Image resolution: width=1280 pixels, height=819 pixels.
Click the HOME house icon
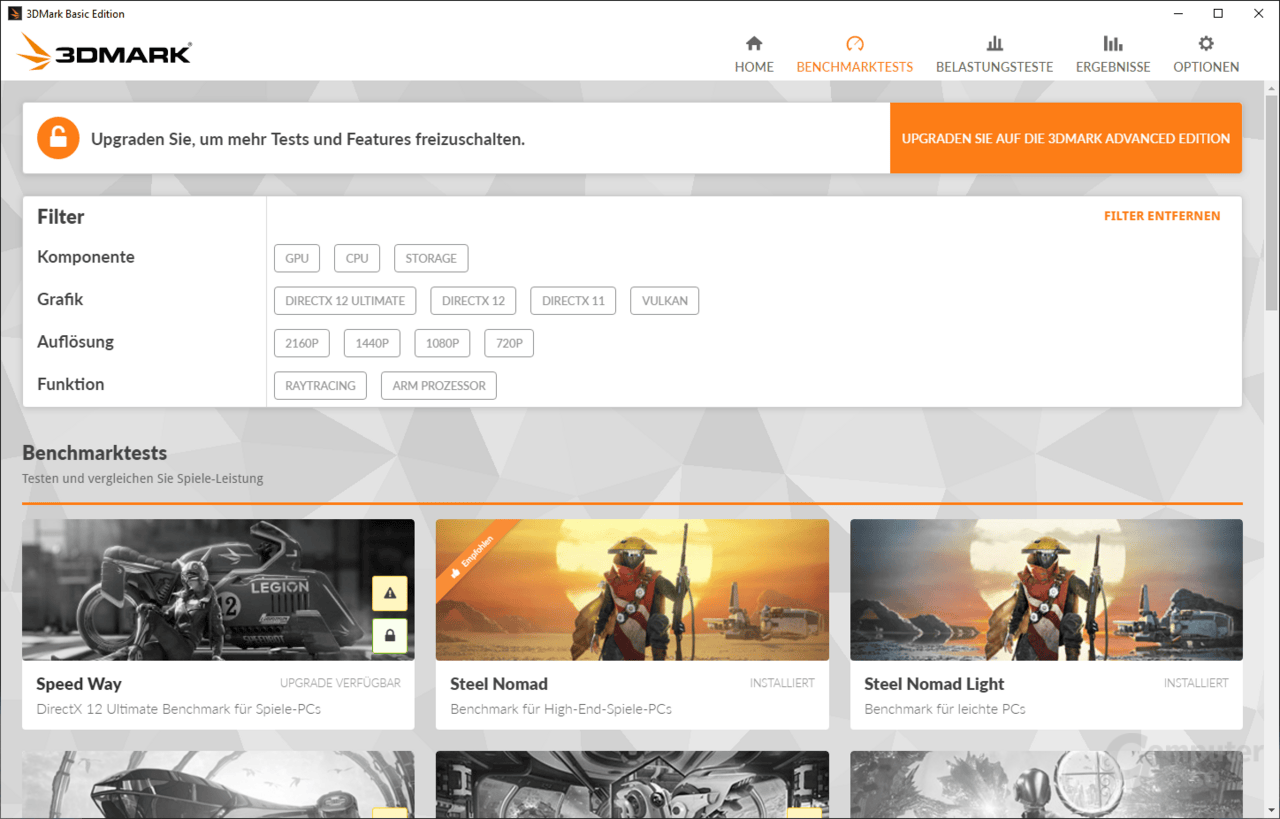point(754,43)
